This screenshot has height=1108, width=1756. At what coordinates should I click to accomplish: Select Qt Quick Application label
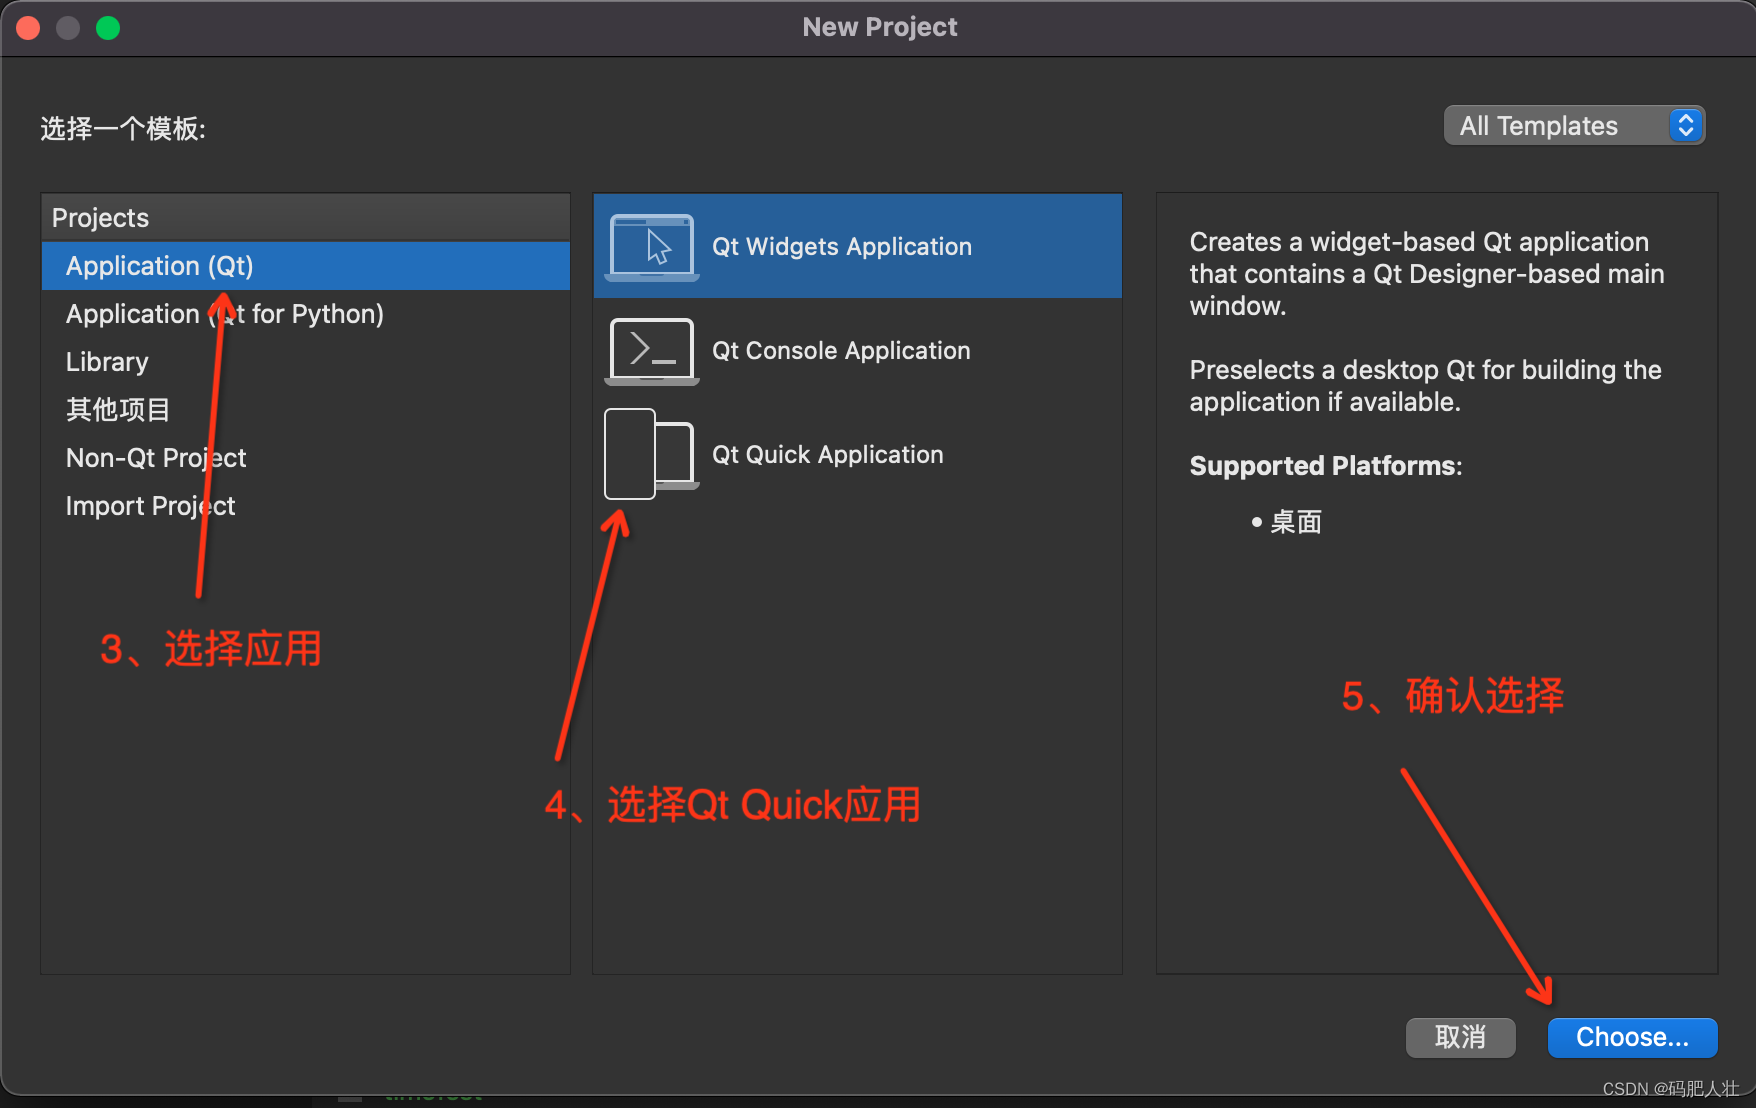tap(828, 455)
